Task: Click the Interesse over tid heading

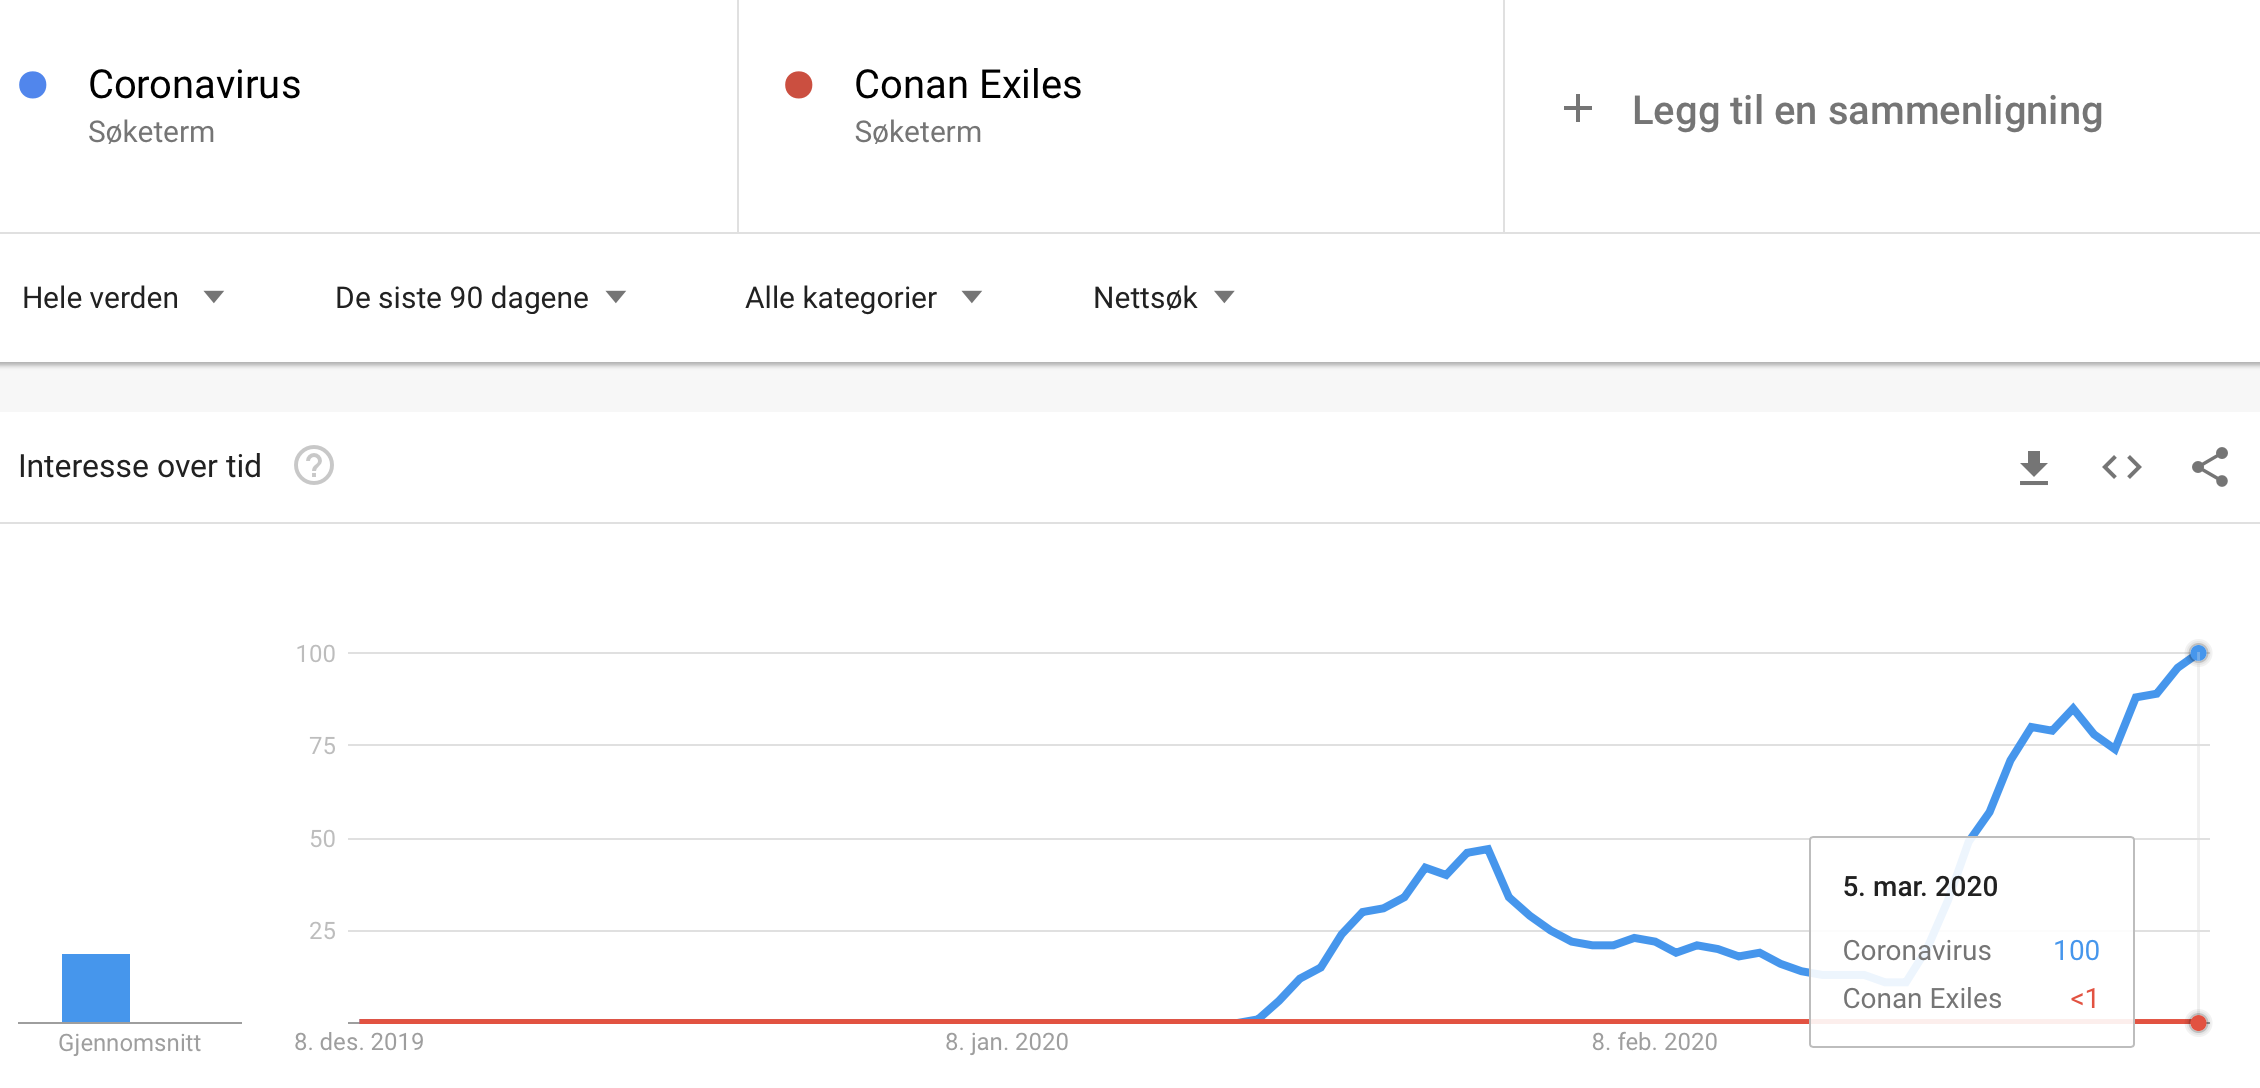Action: coord(140,466)
